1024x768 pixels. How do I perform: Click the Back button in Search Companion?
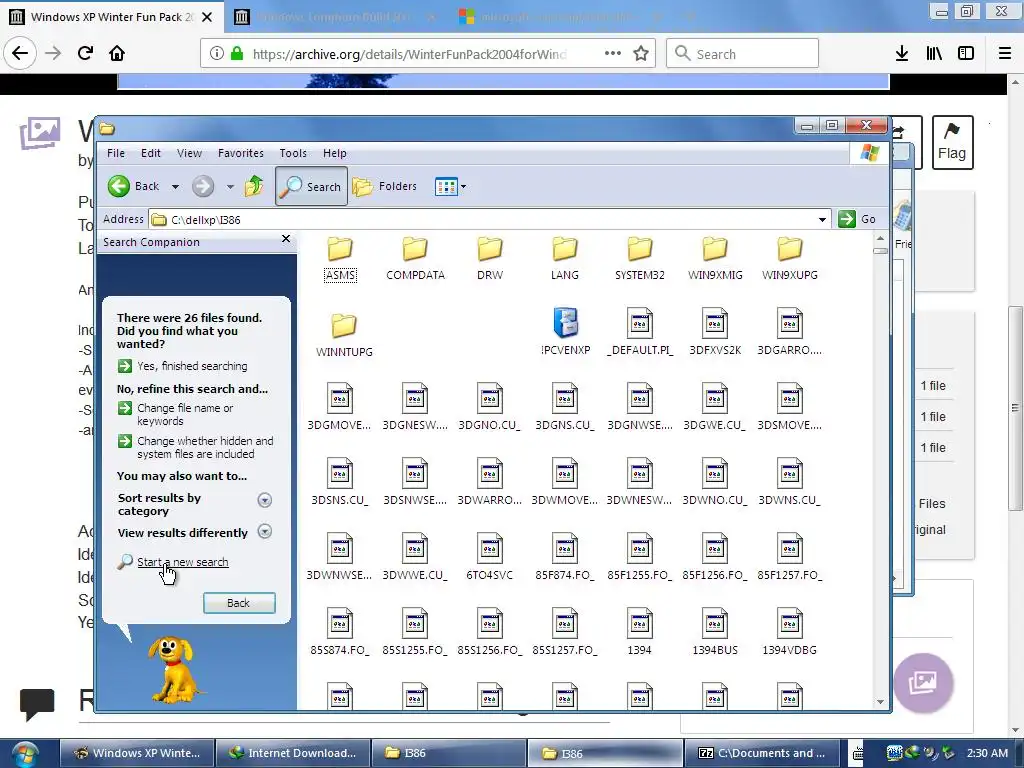[239, 603]
